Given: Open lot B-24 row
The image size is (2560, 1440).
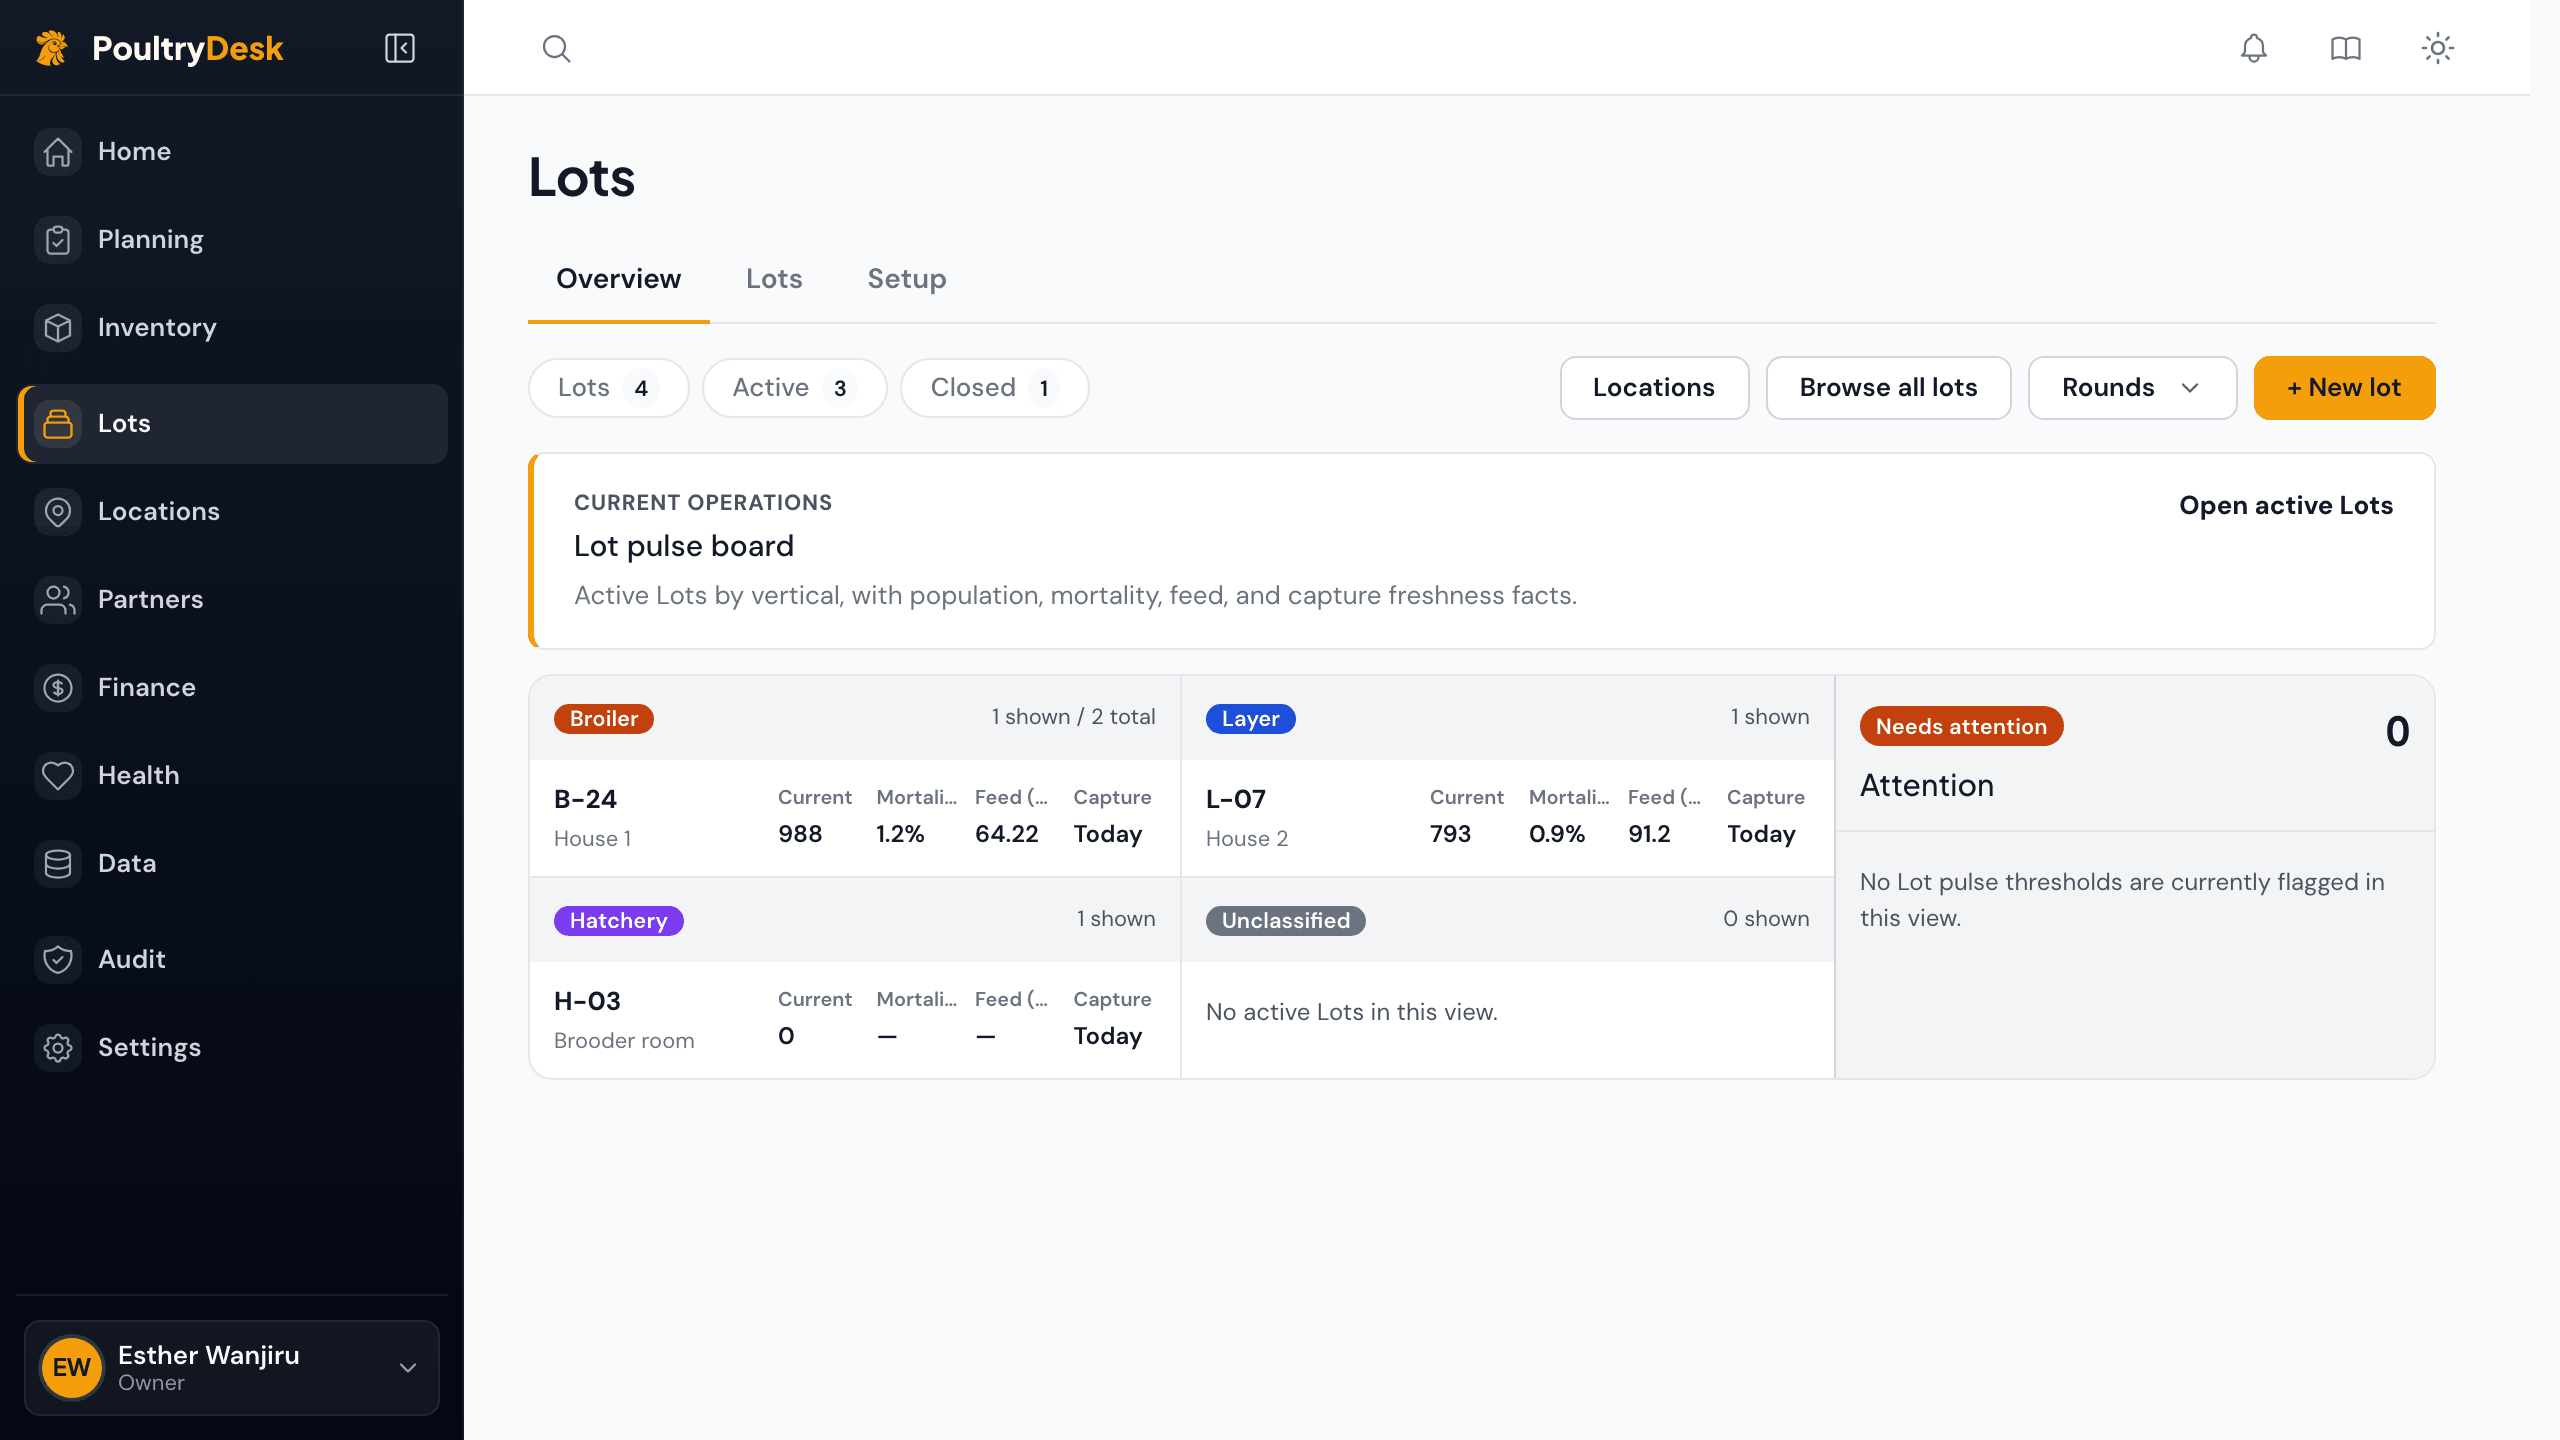Looking at the screenshot, I should click(854, 817).
